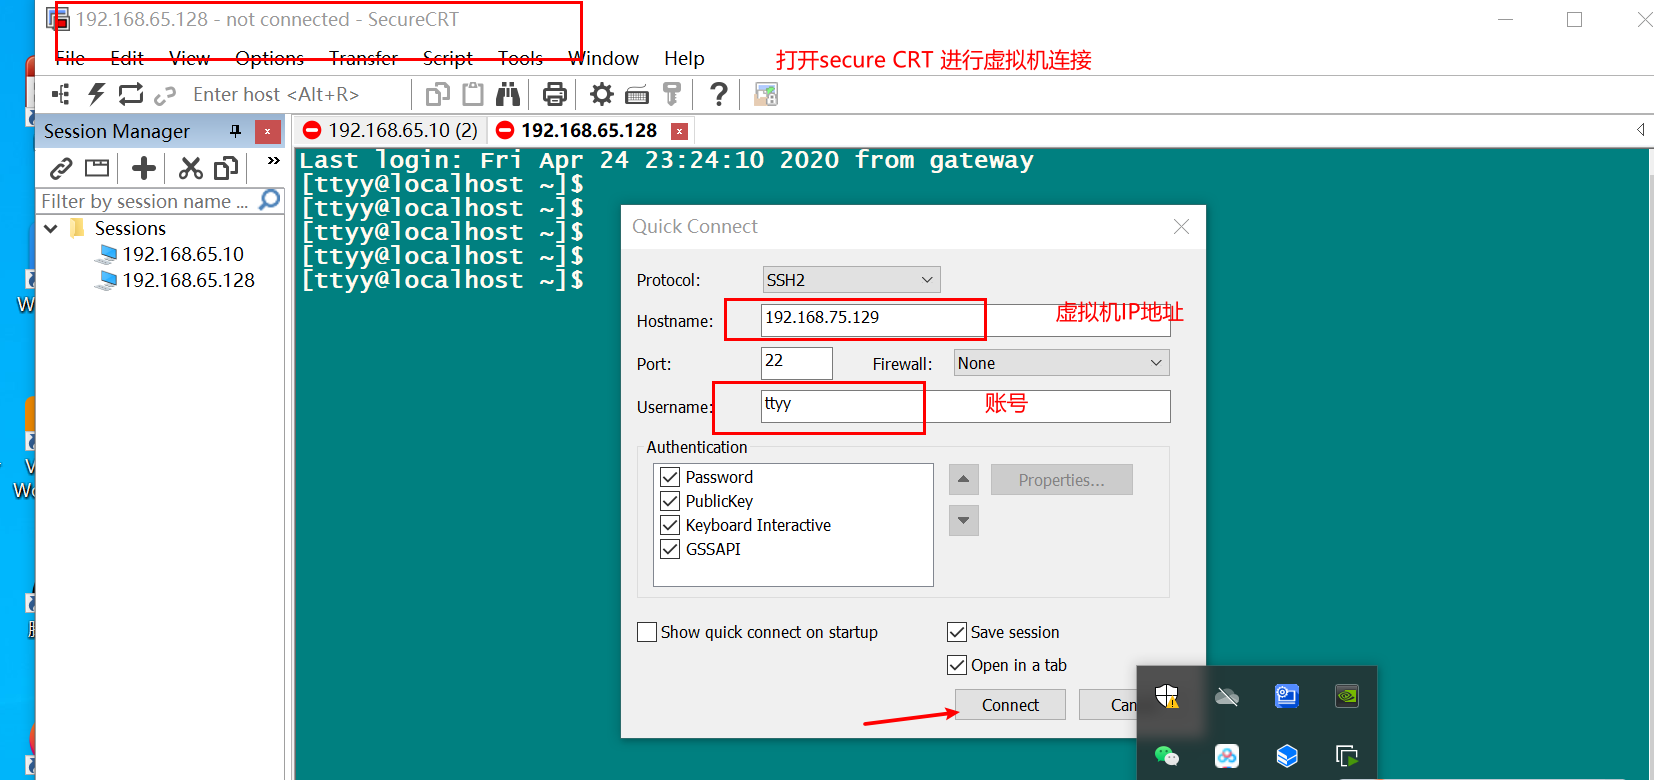Click the Cut scissors icon in Session Manager
This screenshot has height=780, width=1654.
click(190, 168)
